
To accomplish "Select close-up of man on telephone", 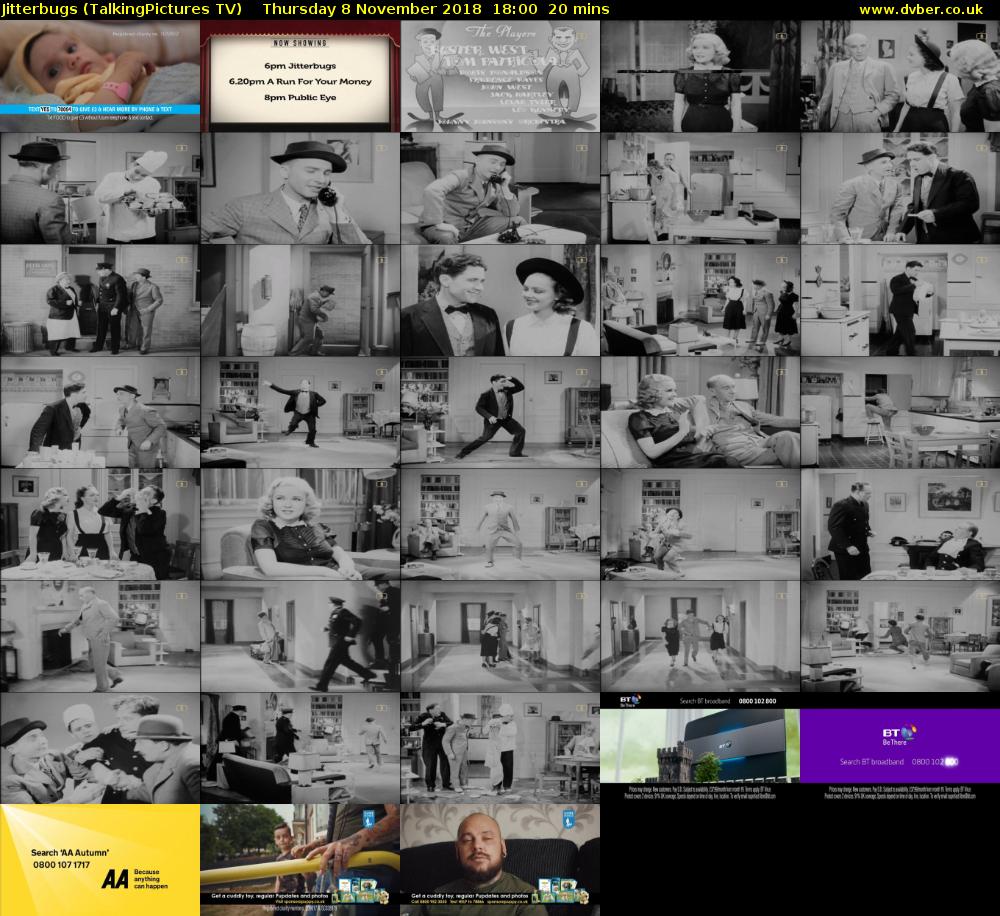I will click(x=300, y=188).
